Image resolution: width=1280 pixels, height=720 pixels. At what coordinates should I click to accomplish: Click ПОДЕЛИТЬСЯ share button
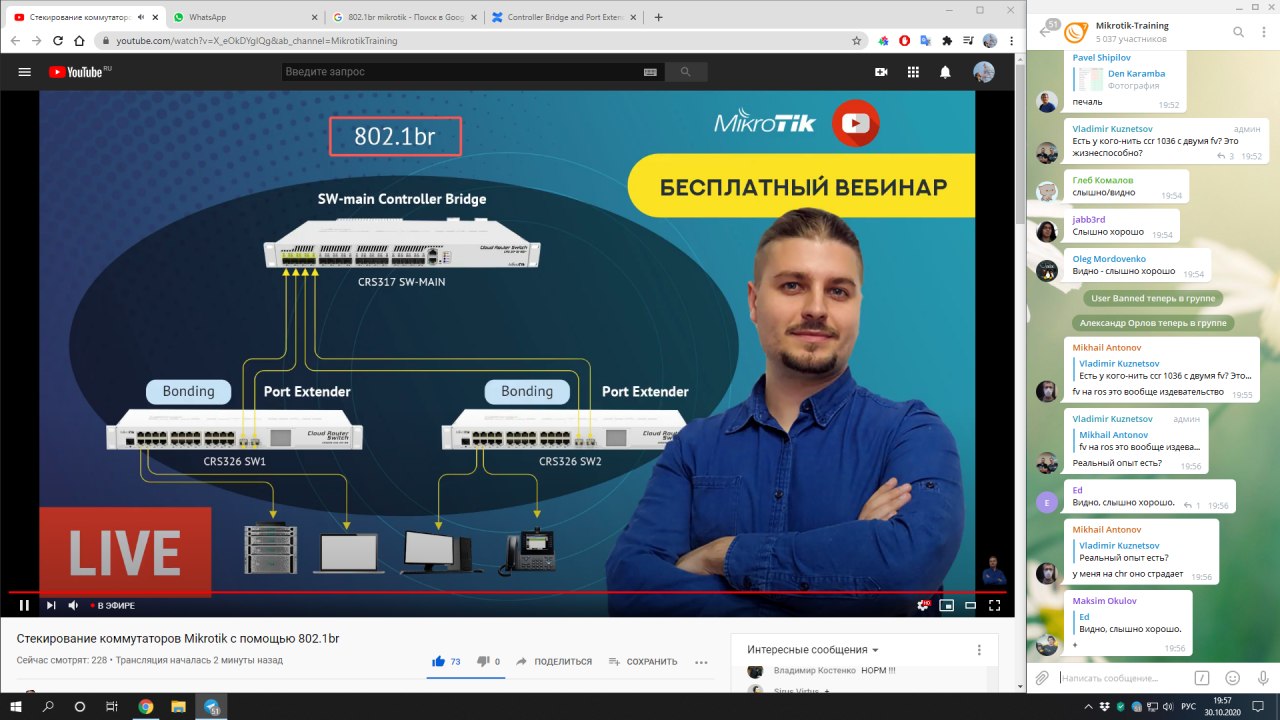point(553,661)
